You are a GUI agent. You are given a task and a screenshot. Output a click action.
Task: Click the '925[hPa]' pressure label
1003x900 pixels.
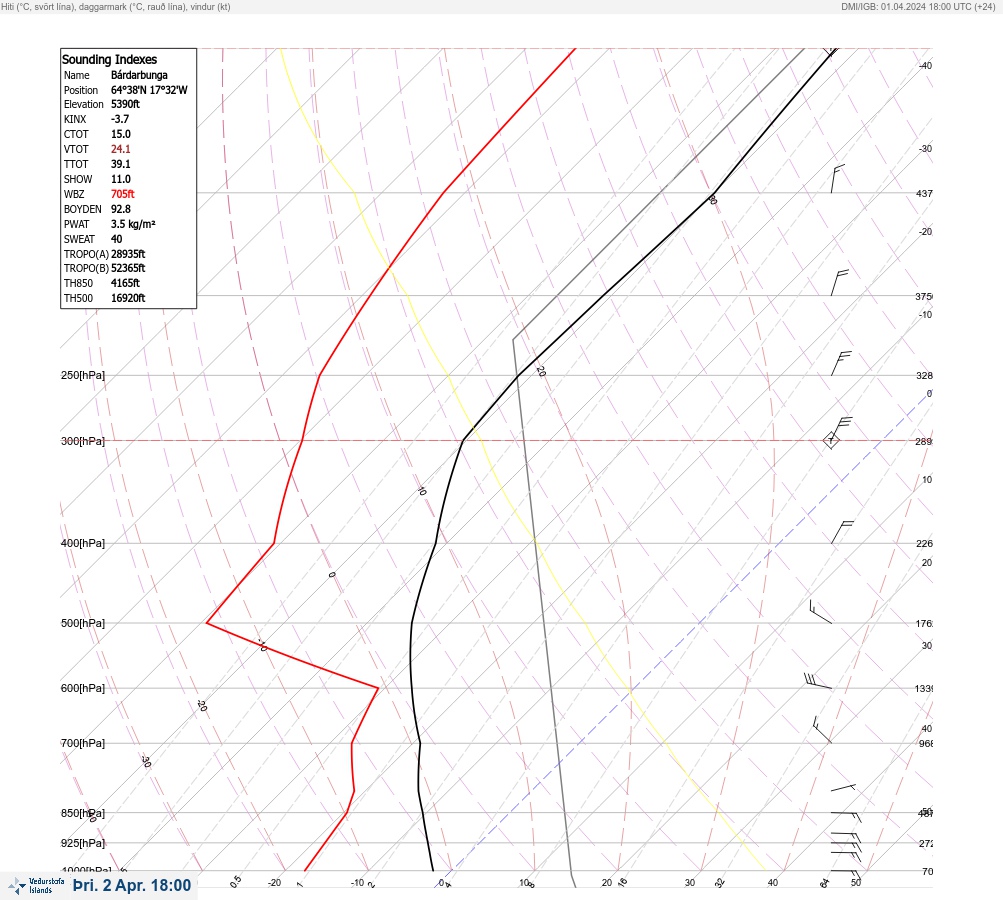click(x=83, y=843)
